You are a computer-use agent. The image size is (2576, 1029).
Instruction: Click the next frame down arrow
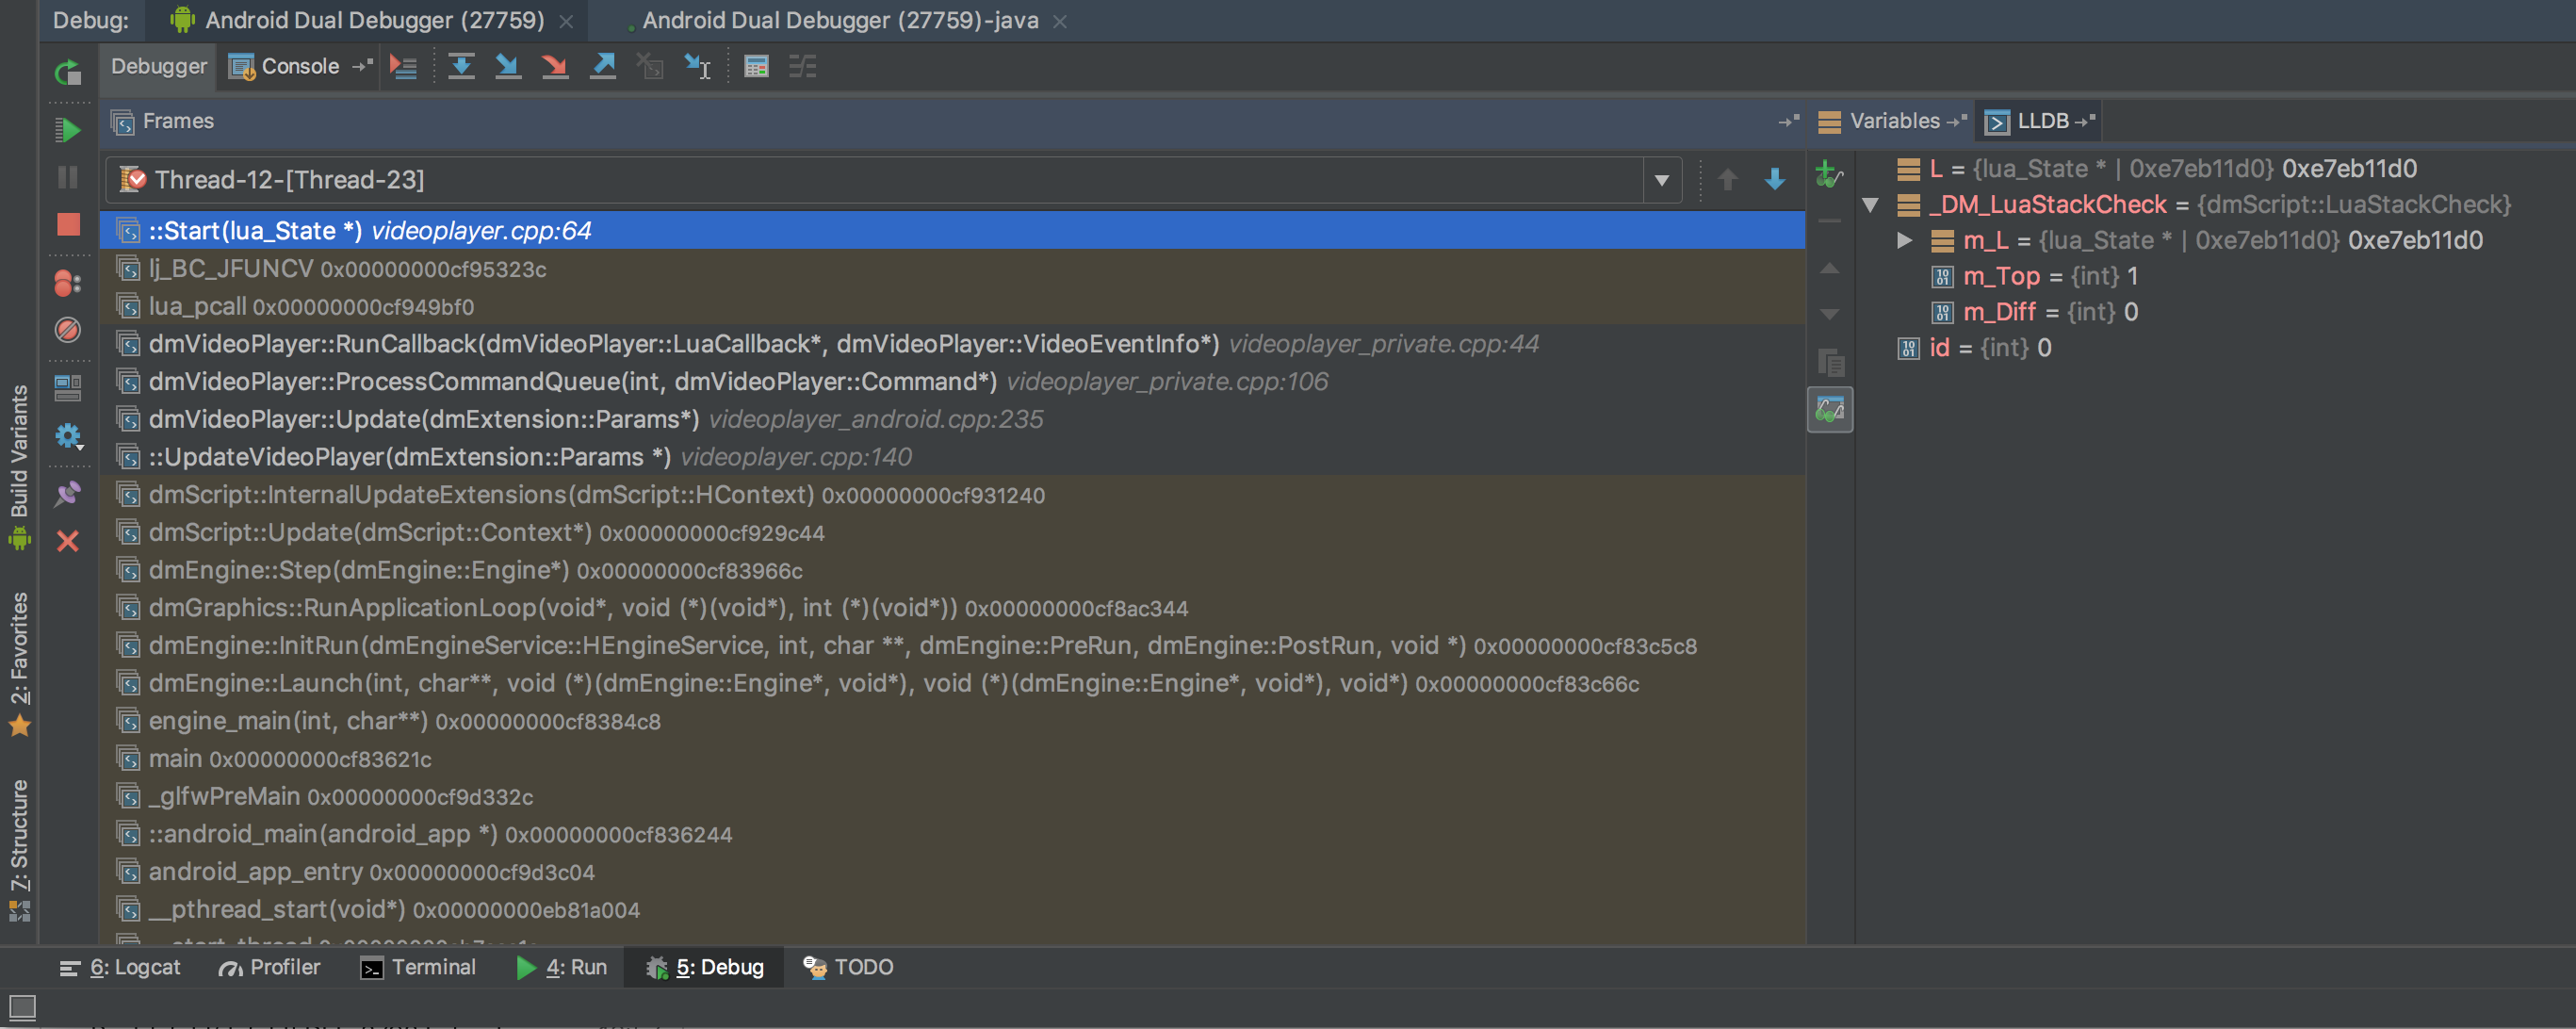pyautogui.click(x=1775, y=180)
